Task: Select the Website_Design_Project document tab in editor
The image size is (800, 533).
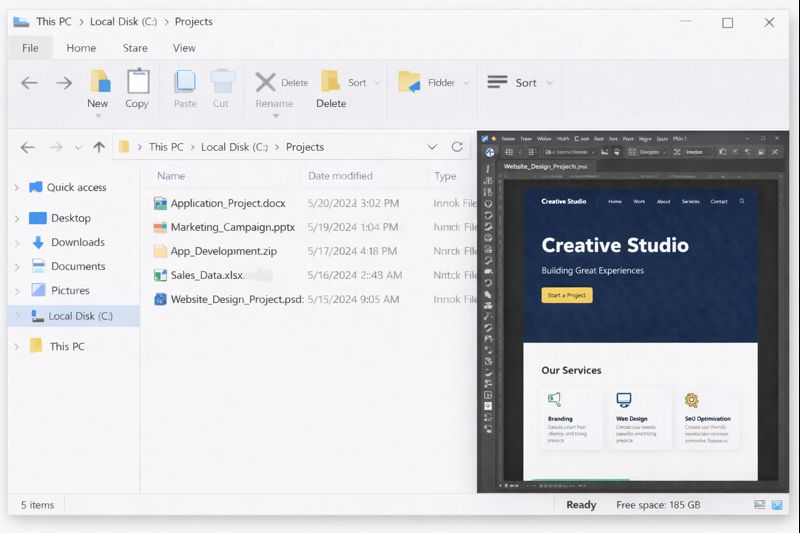Action: coord(545,167)
